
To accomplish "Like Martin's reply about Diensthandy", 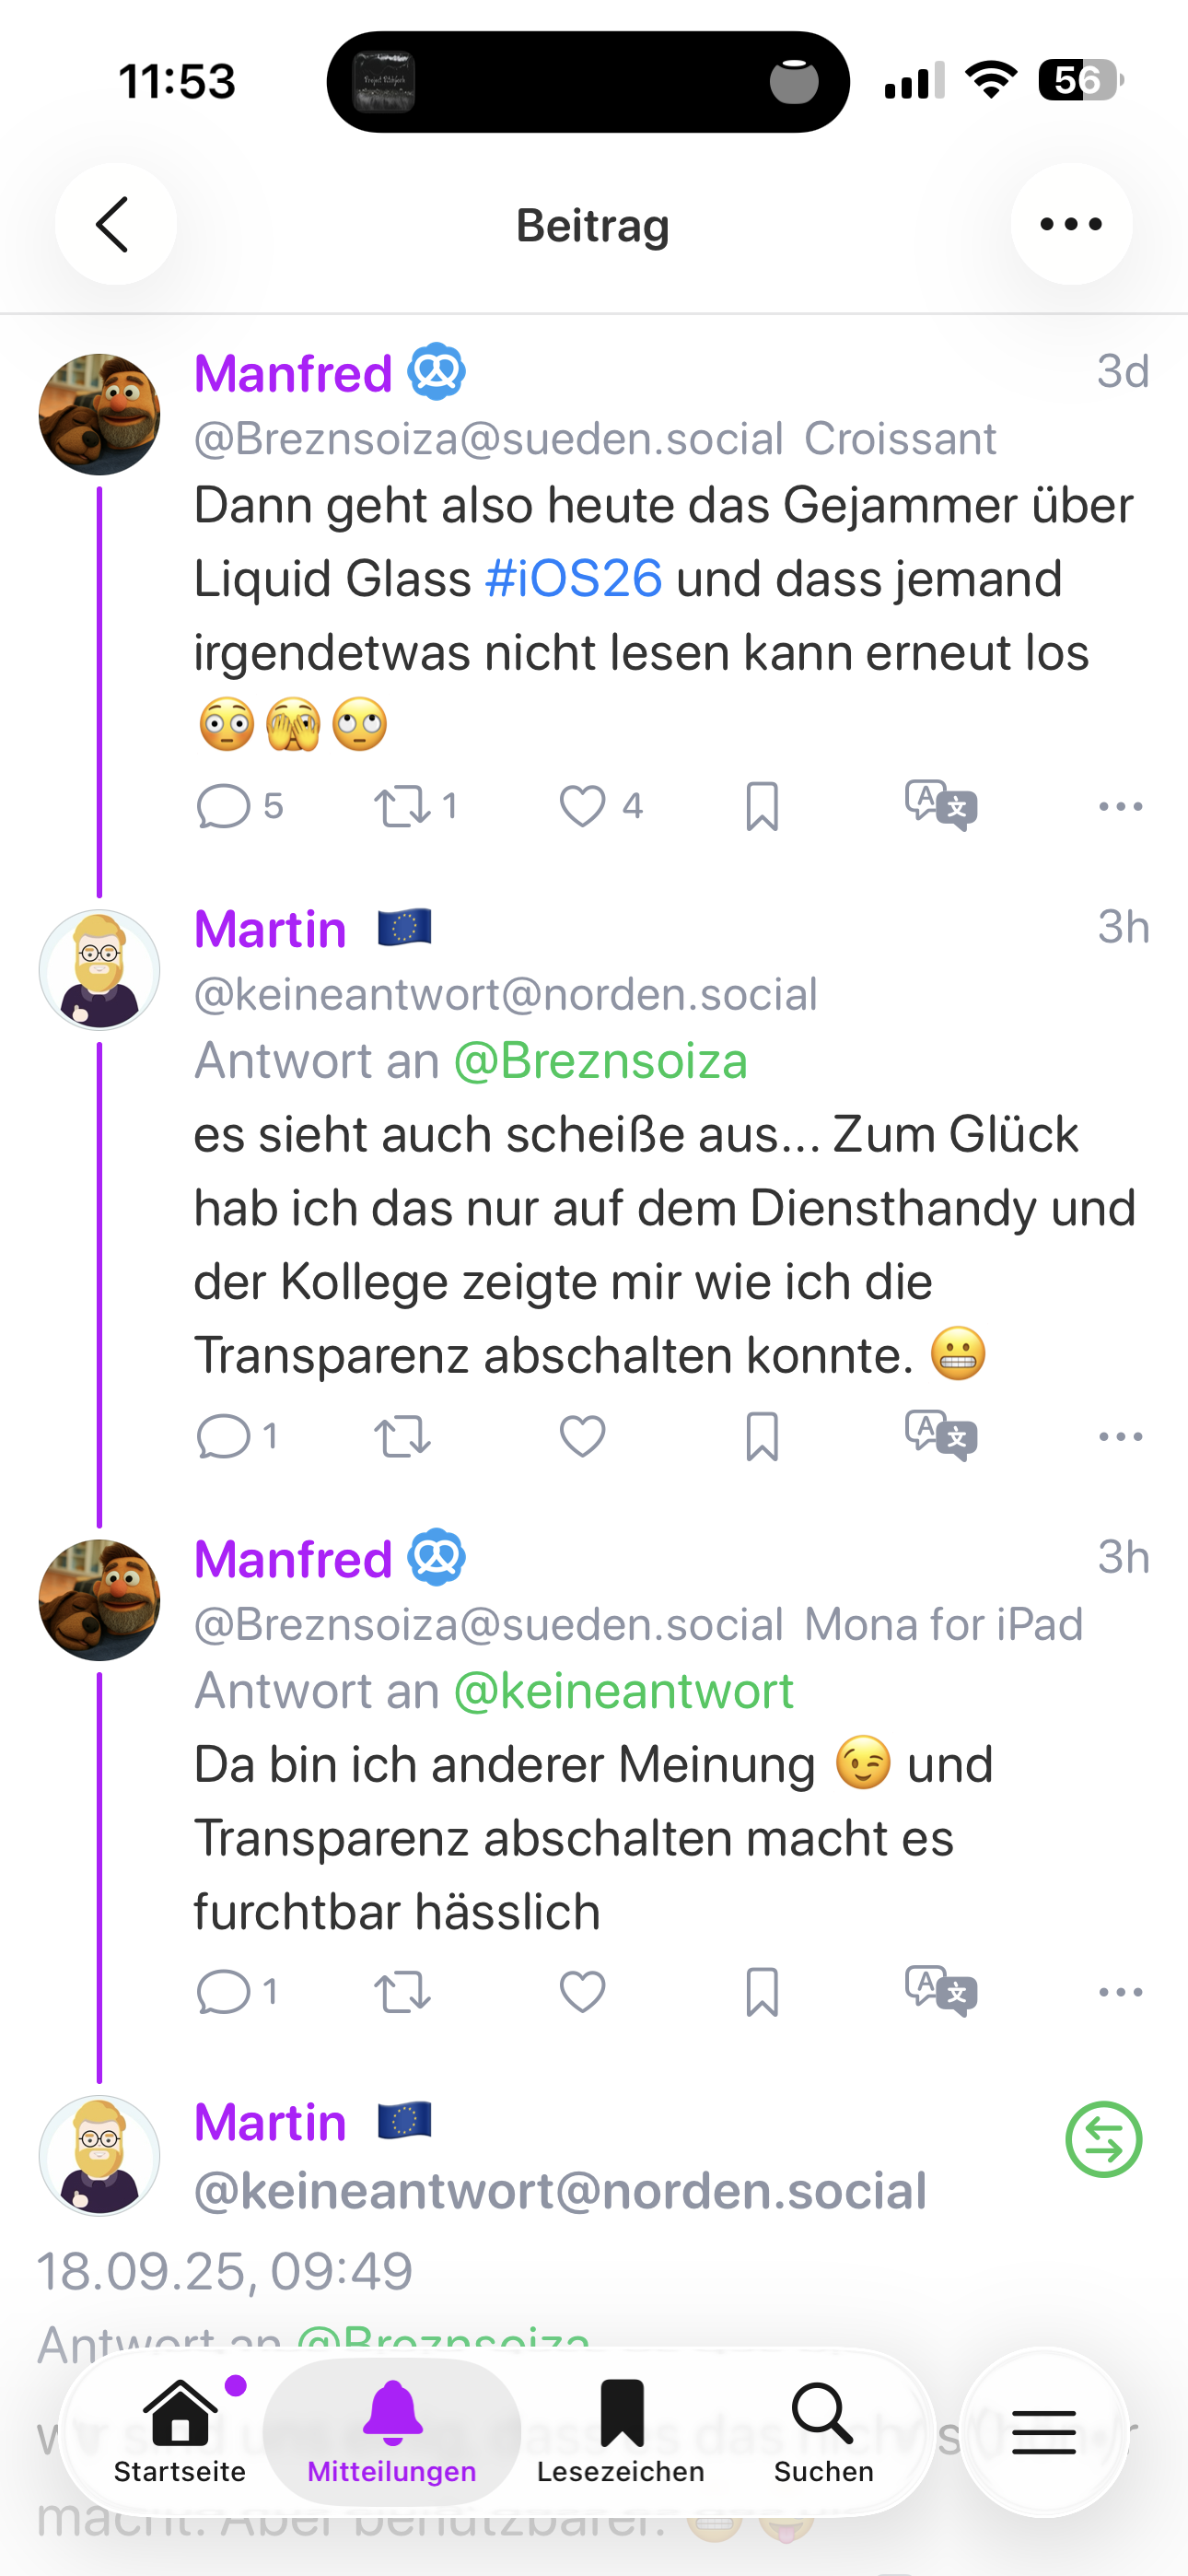I will tap(583, 1437).
